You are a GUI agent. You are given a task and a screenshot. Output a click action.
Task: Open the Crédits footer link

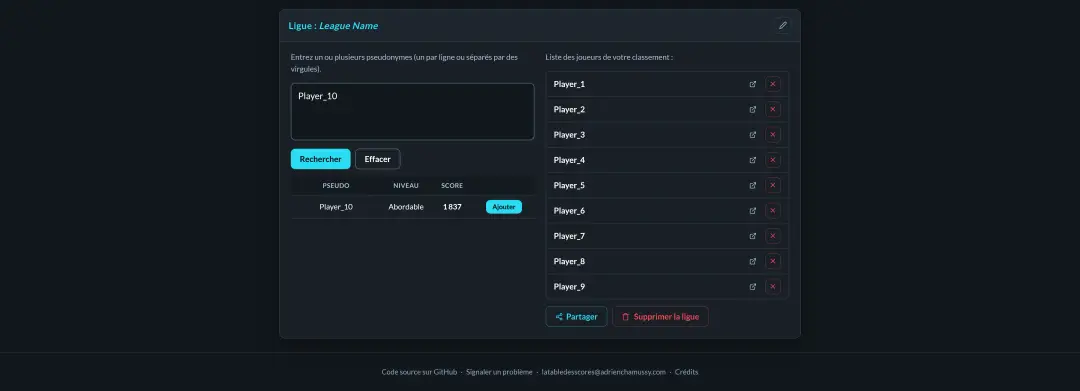pyautogui.click(x=686, y=372)
